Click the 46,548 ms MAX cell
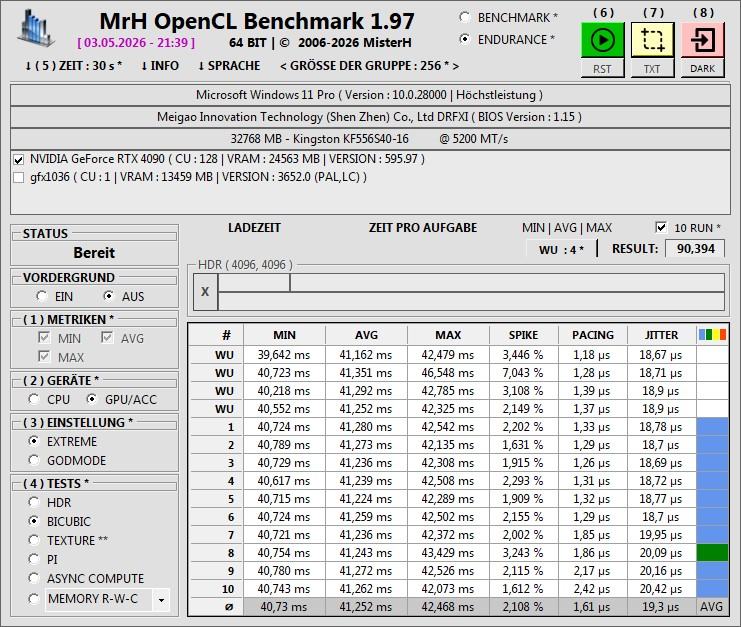Image resolution: width=741 pixels, height=627 pixels. 448,373
